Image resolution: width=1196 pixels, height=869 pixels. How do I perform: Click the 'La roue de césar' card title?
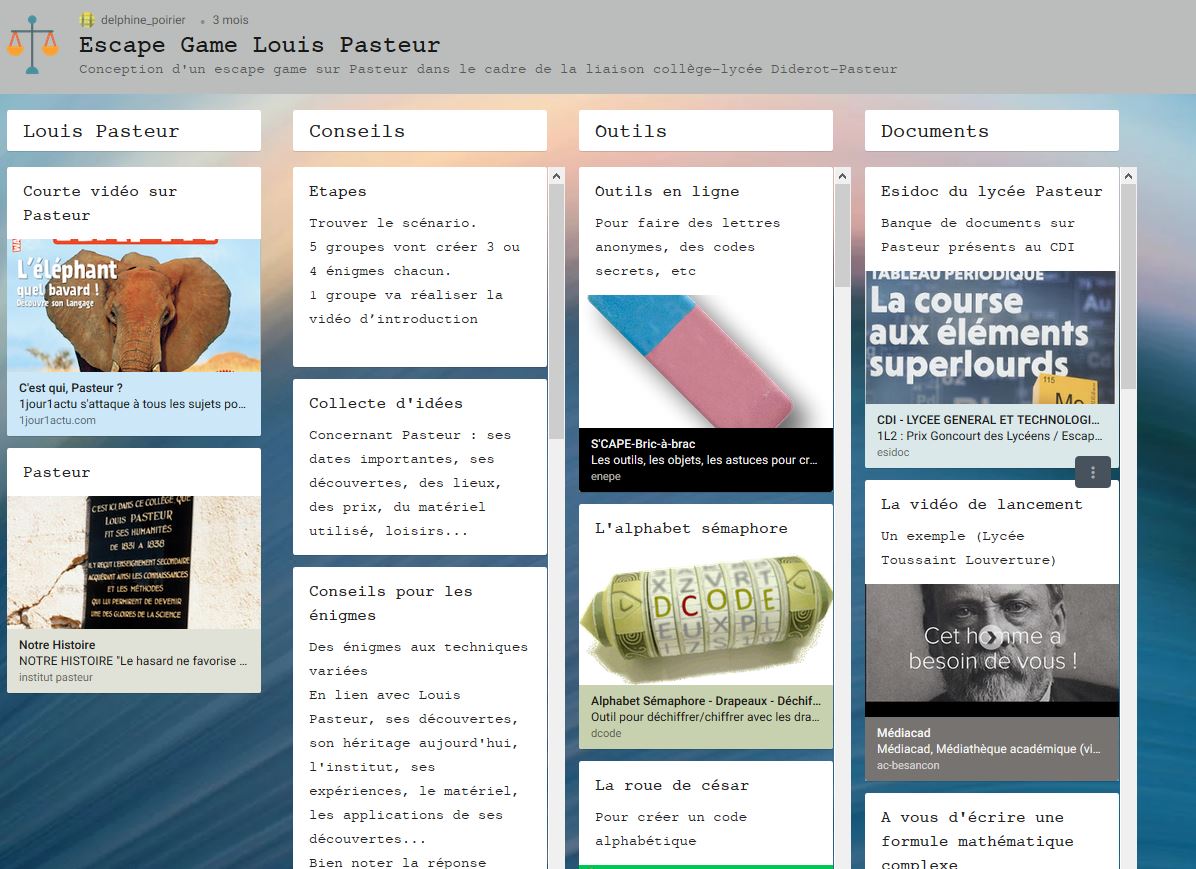(x=672, y=785)
